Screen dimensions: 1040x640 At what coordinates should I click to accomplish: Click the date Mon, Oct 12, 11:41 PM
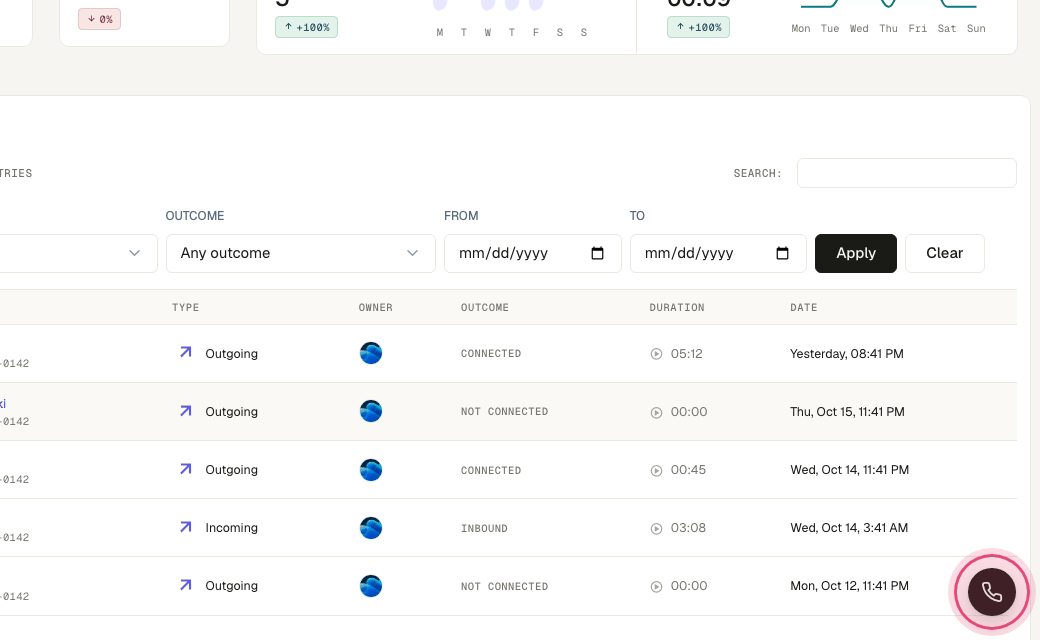pos(850,586)
